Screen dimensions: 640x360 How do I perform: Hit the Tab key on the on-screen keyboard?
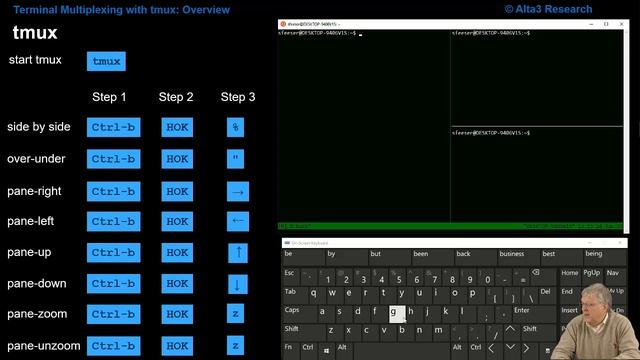coord(295,295)
